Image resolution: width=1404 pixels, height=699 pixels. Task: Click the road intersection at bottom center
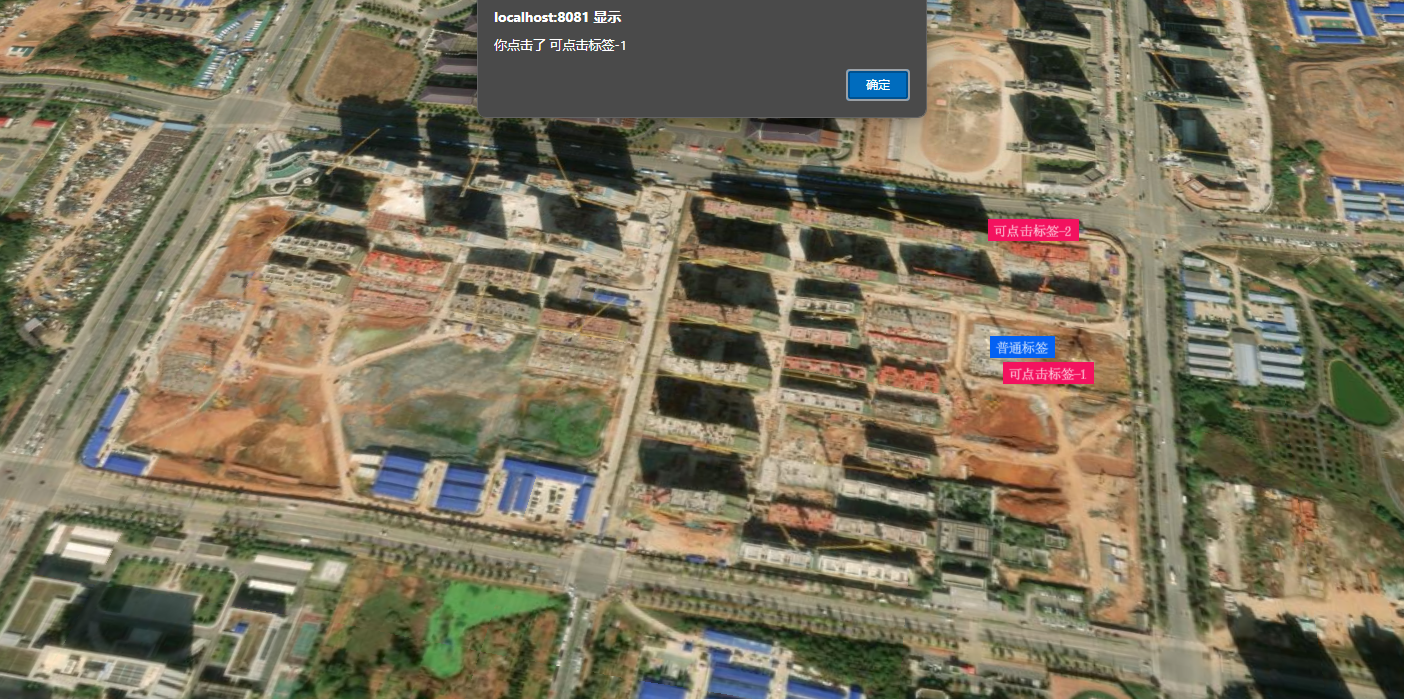click(x=595, y=570)
